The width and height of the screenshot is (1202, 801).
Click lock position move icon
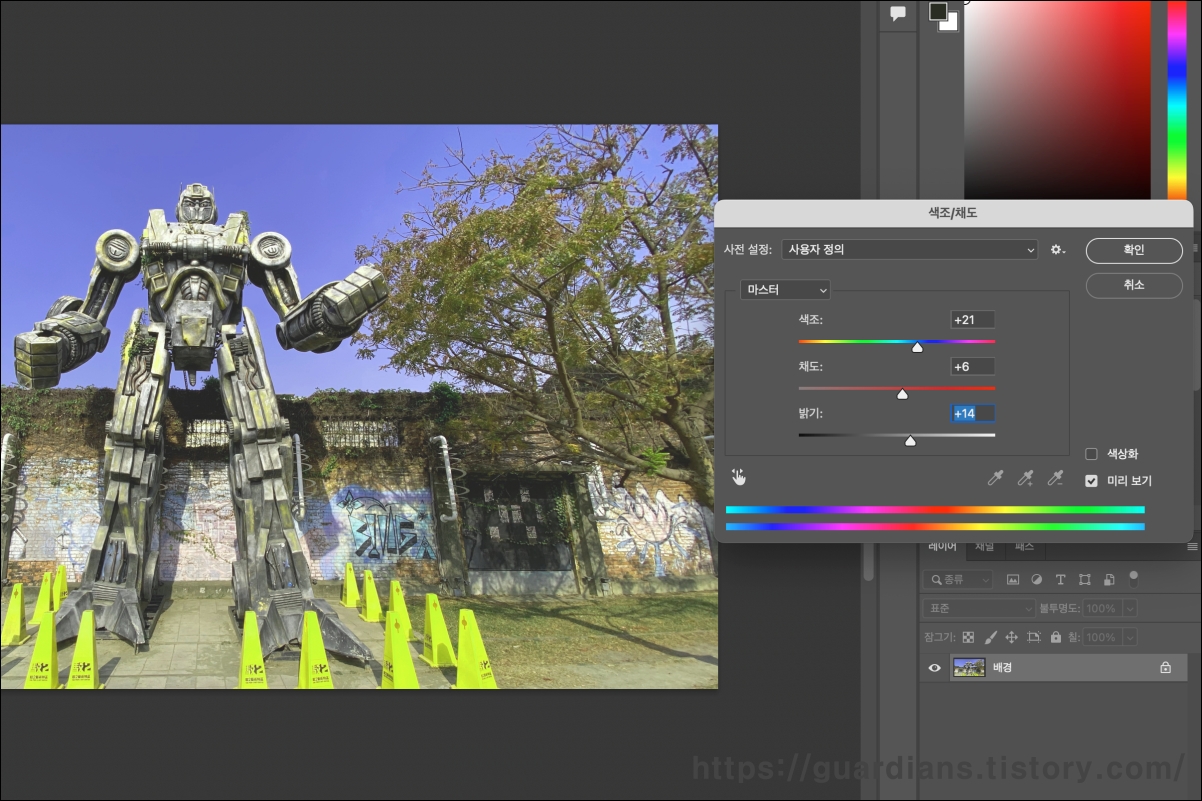(x=1011, y=637)
